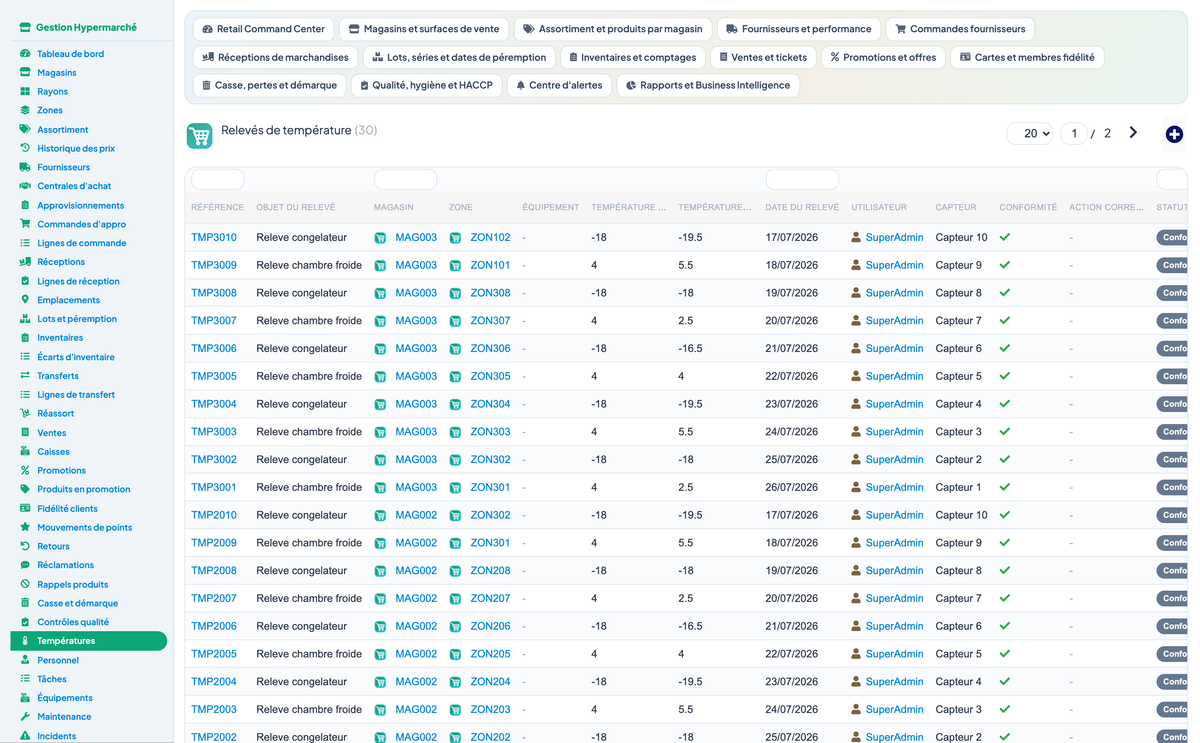1200x743 pixels.
Task: Select Ventes et tickets tab
Action: [763, 57]
